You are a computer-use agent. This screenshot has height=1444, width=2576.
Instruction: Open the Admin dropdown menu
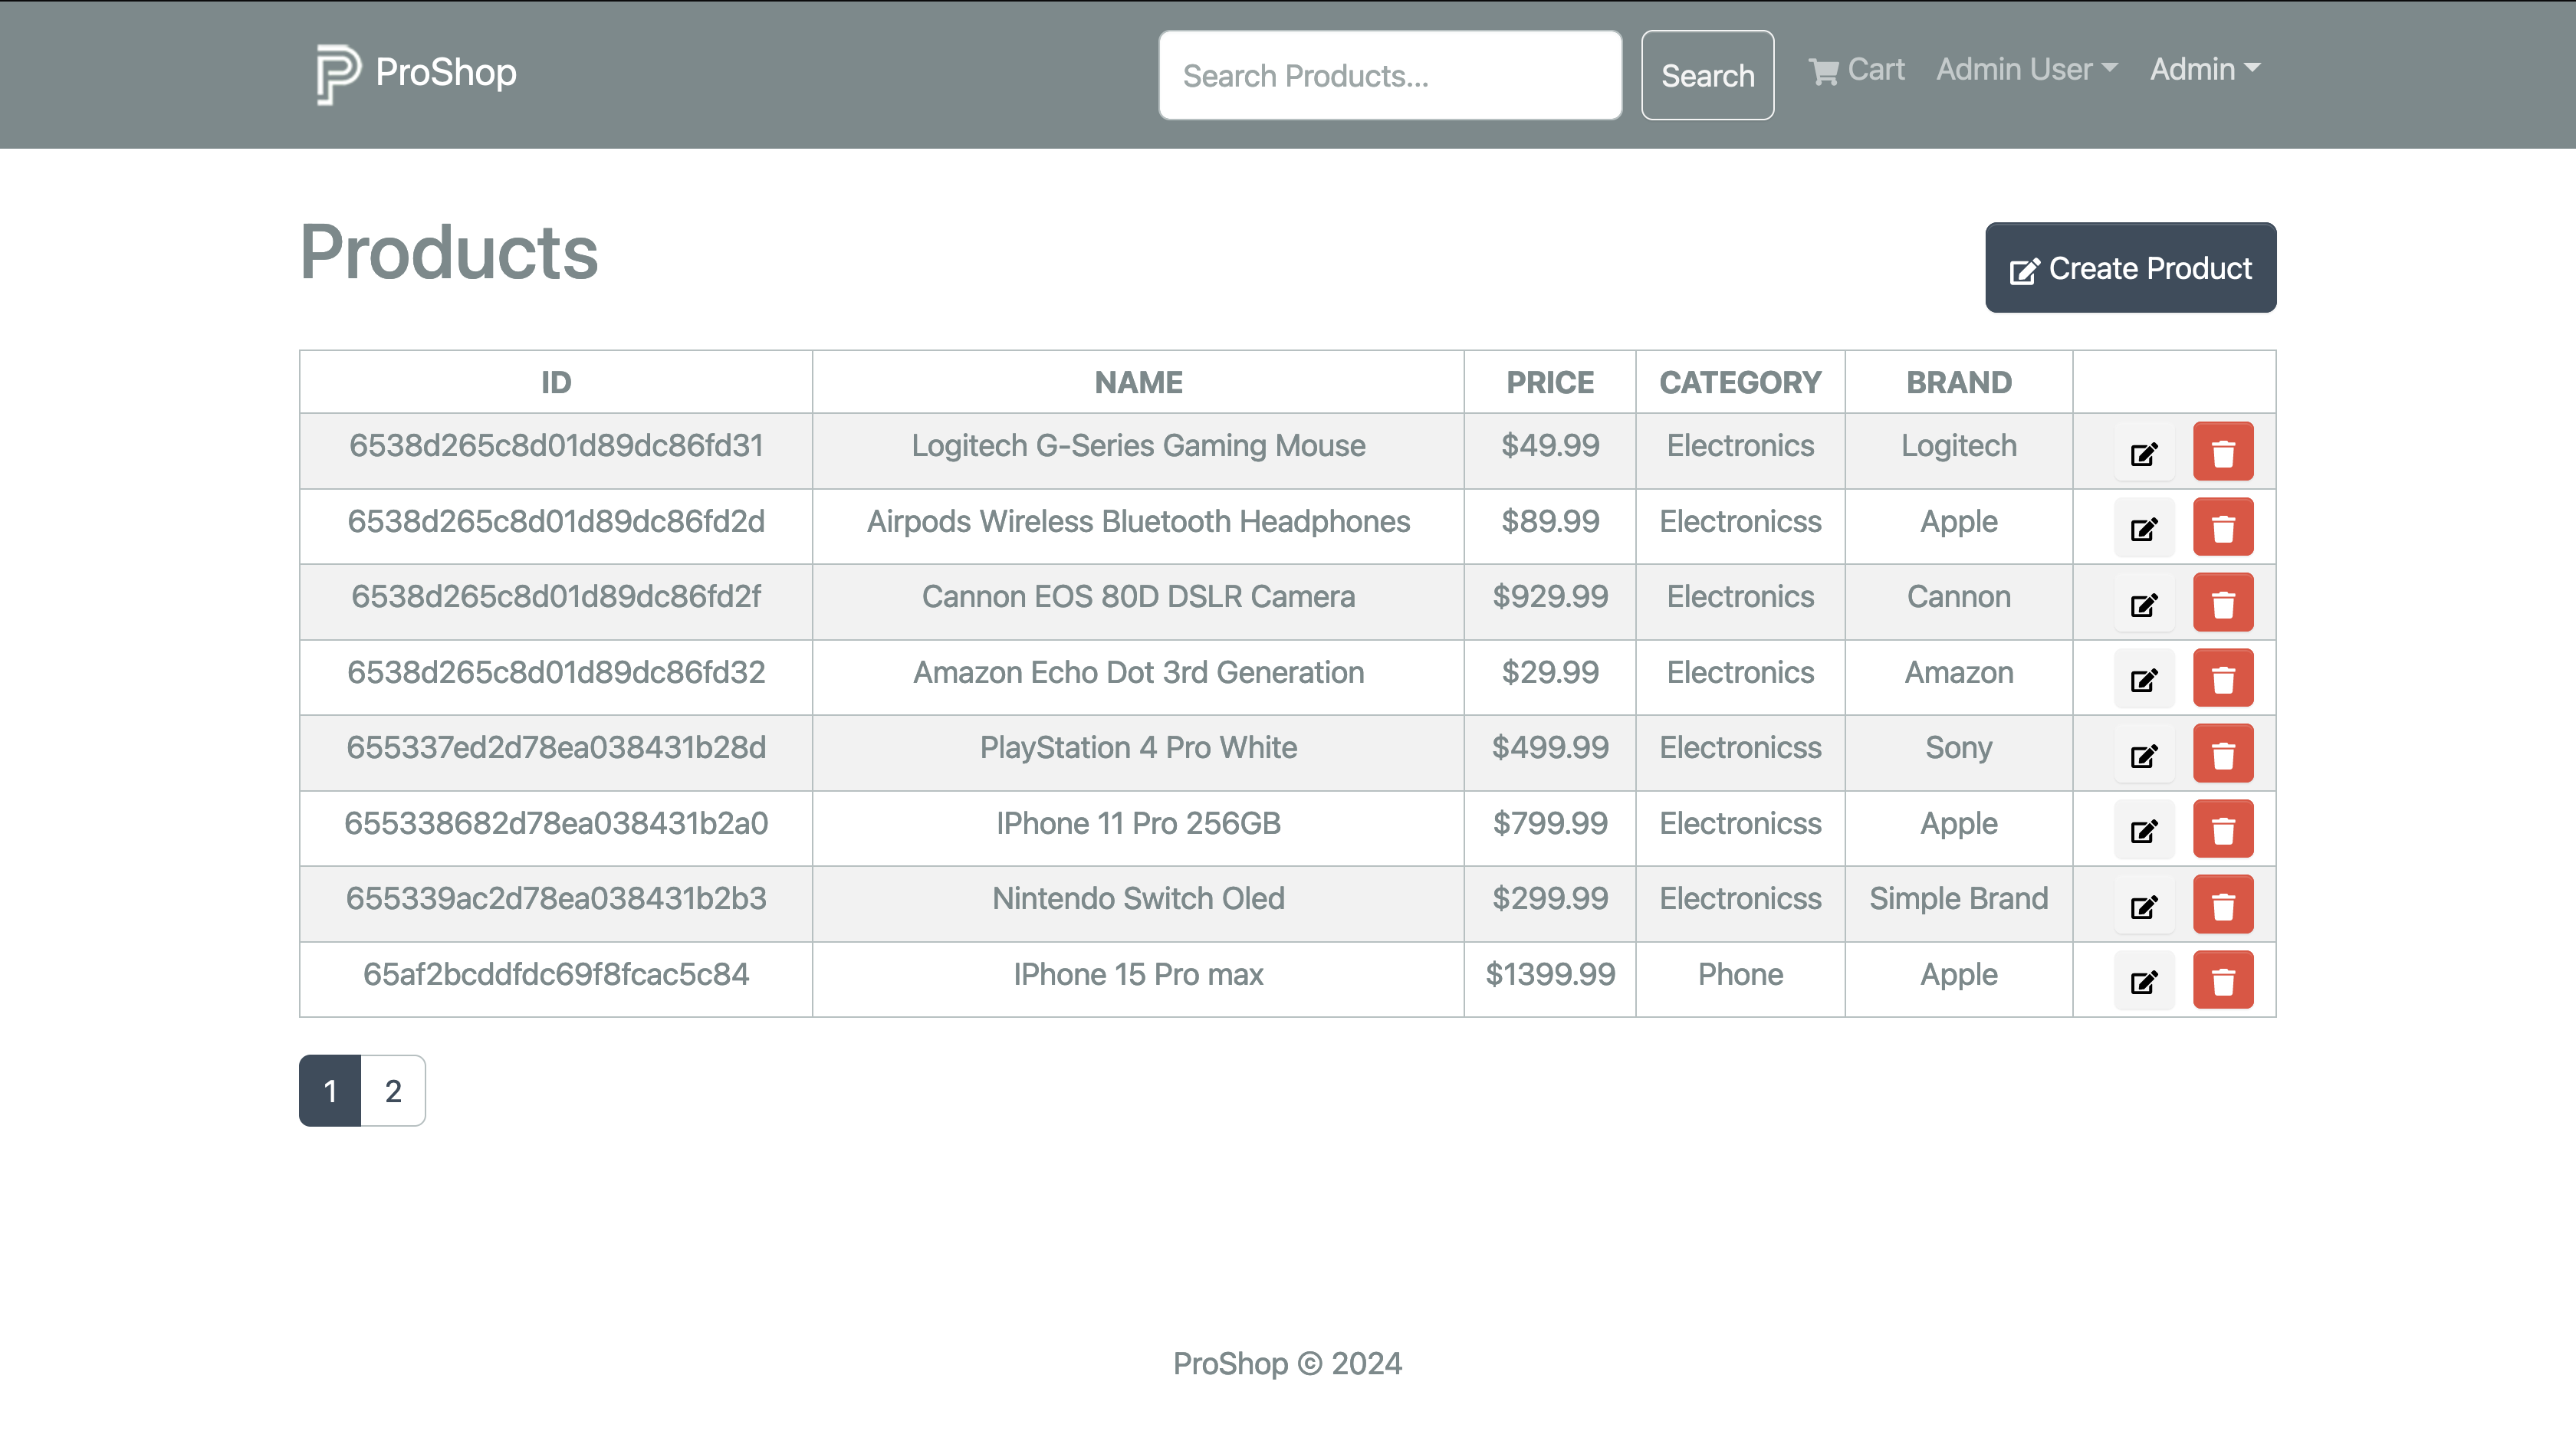click(2204, 70)
